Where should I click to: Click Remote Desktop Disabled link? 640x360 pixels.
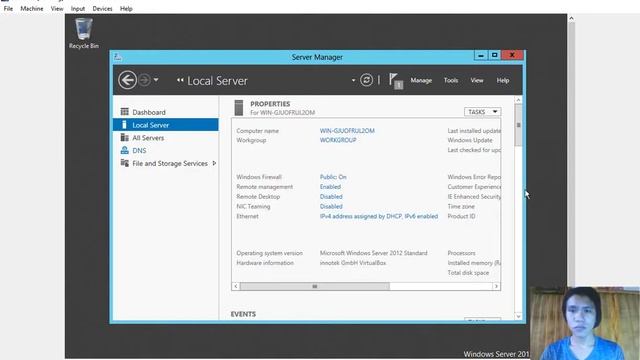coord(331,196)
